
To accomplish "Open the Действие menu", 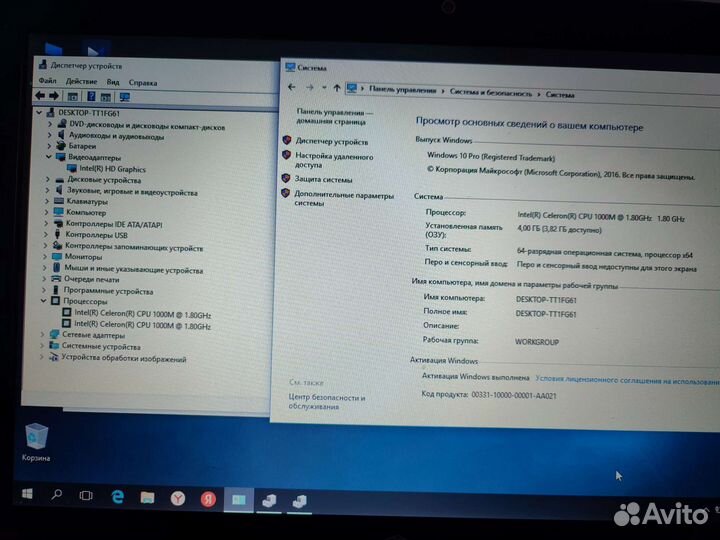I will [81, 81].
